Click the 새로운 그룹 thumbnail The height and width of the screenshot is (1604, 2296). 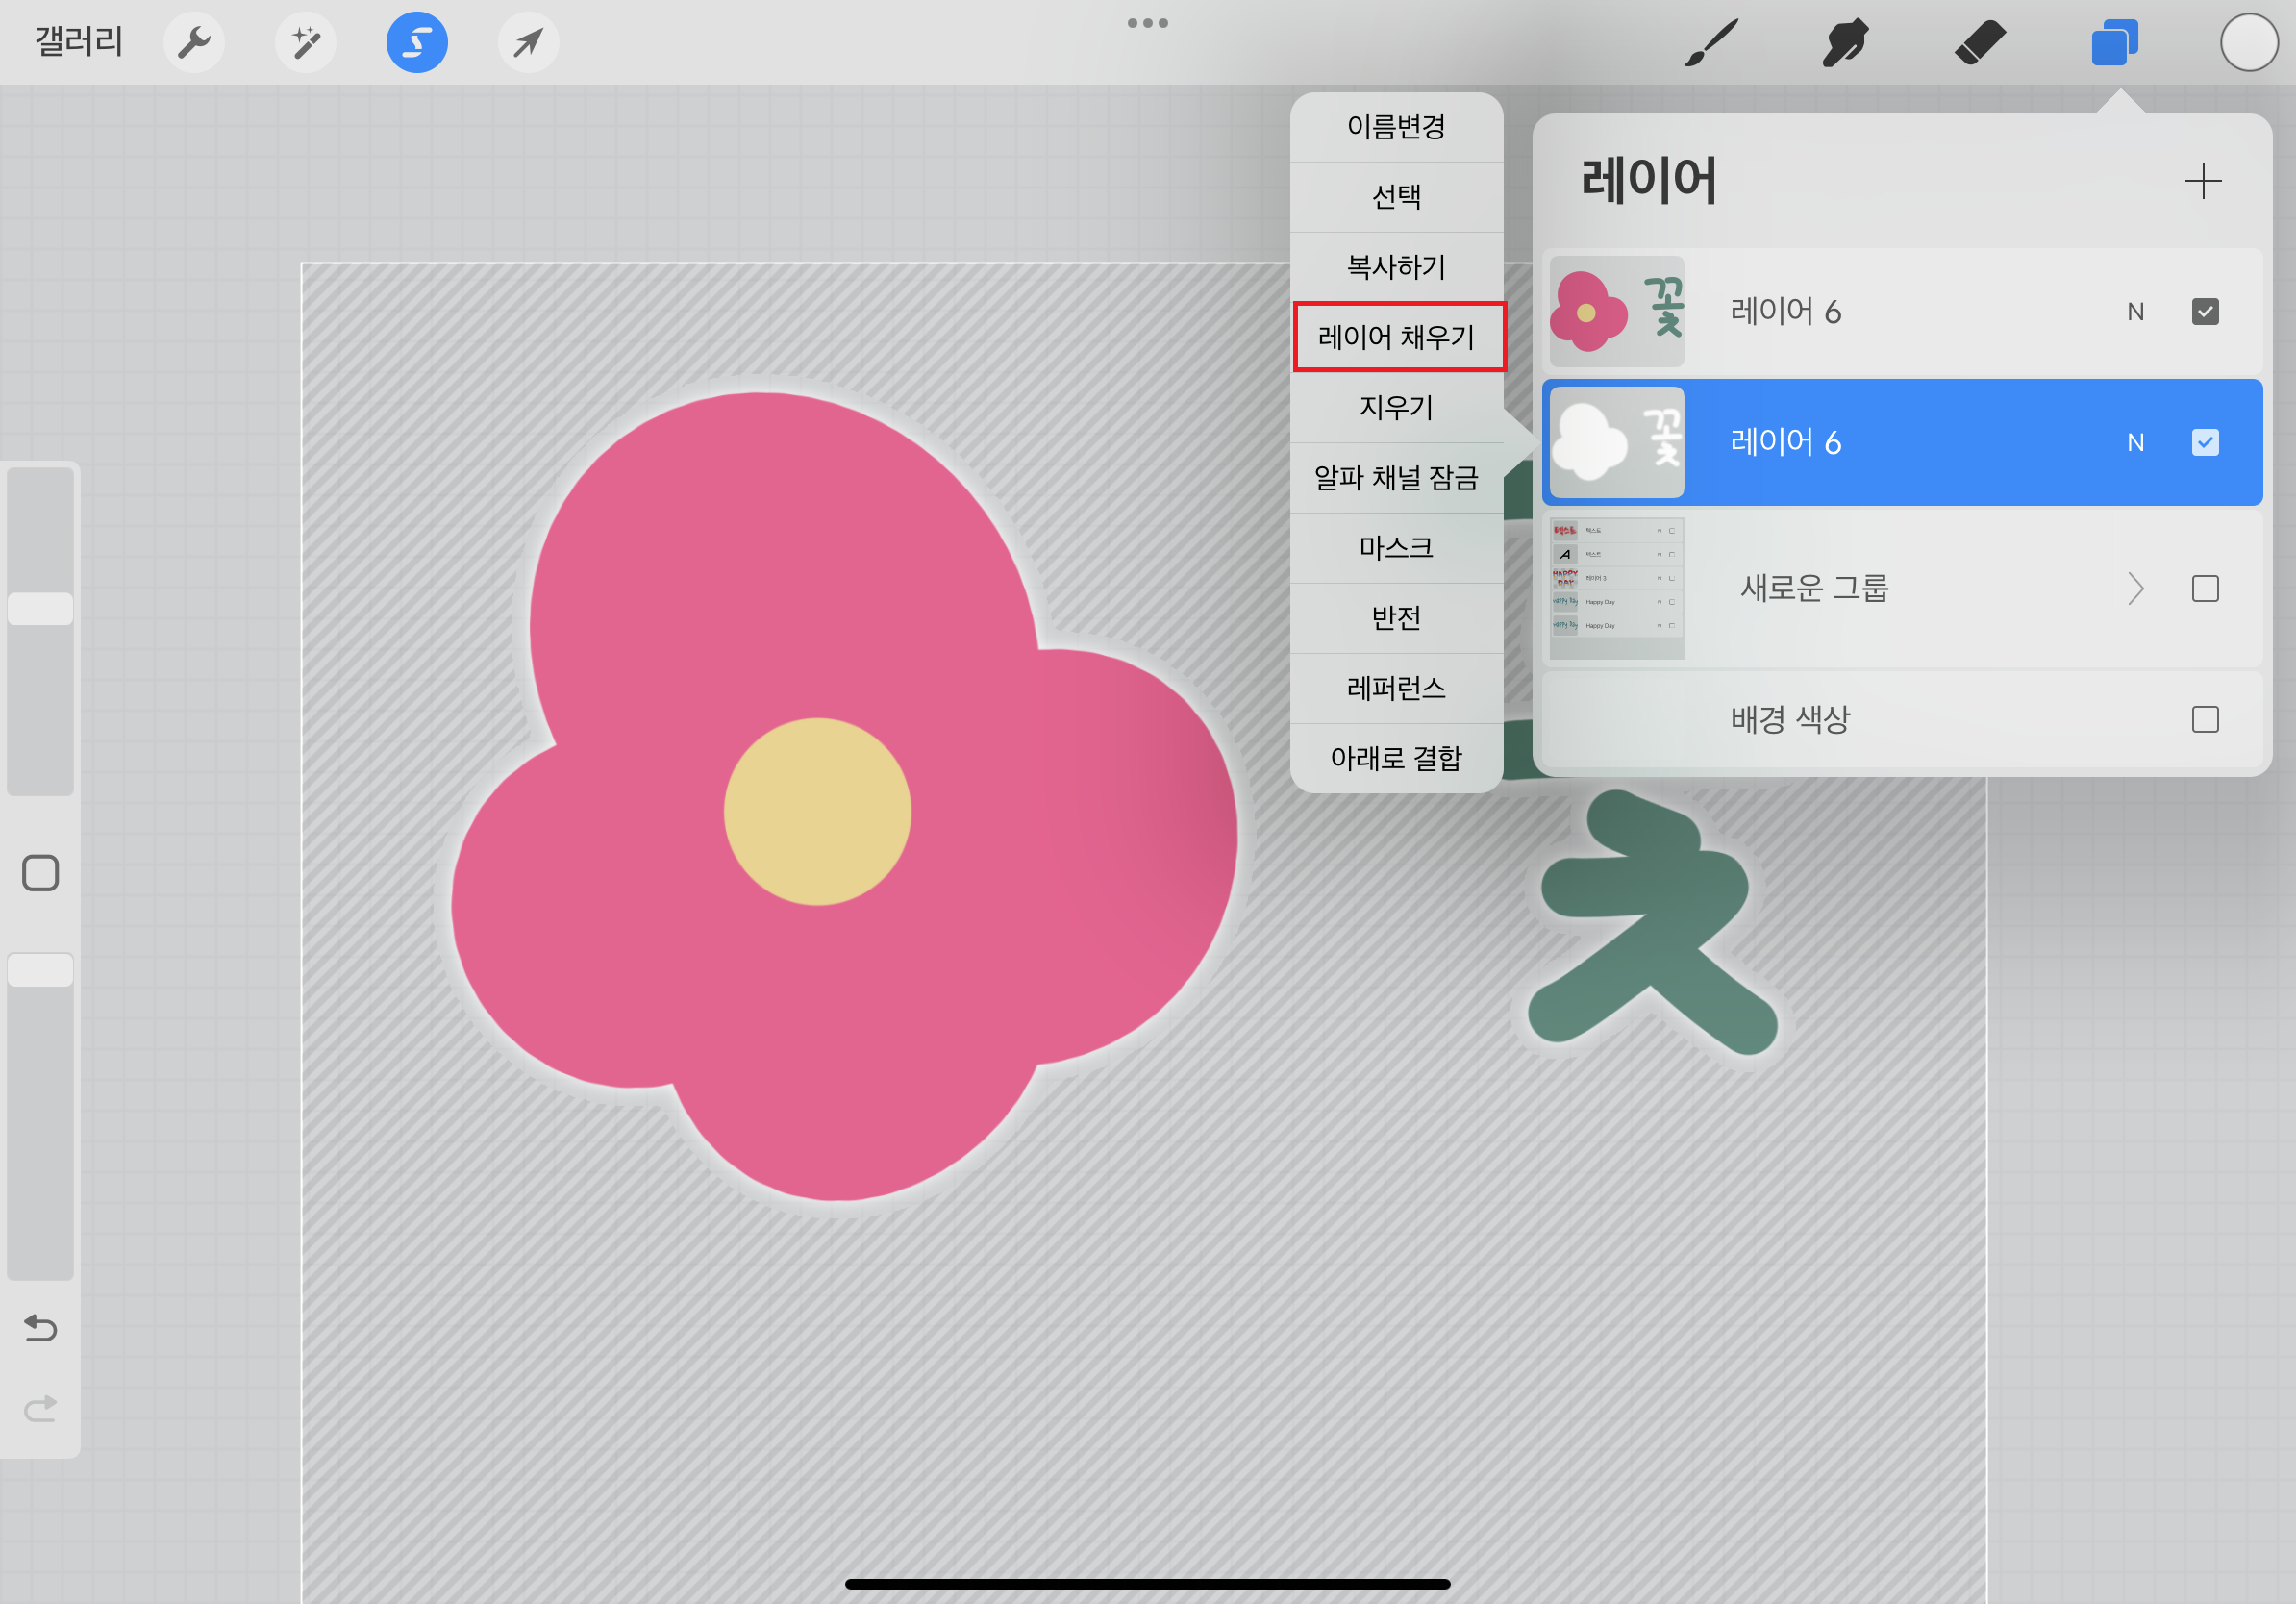(x=1616, y=588)
